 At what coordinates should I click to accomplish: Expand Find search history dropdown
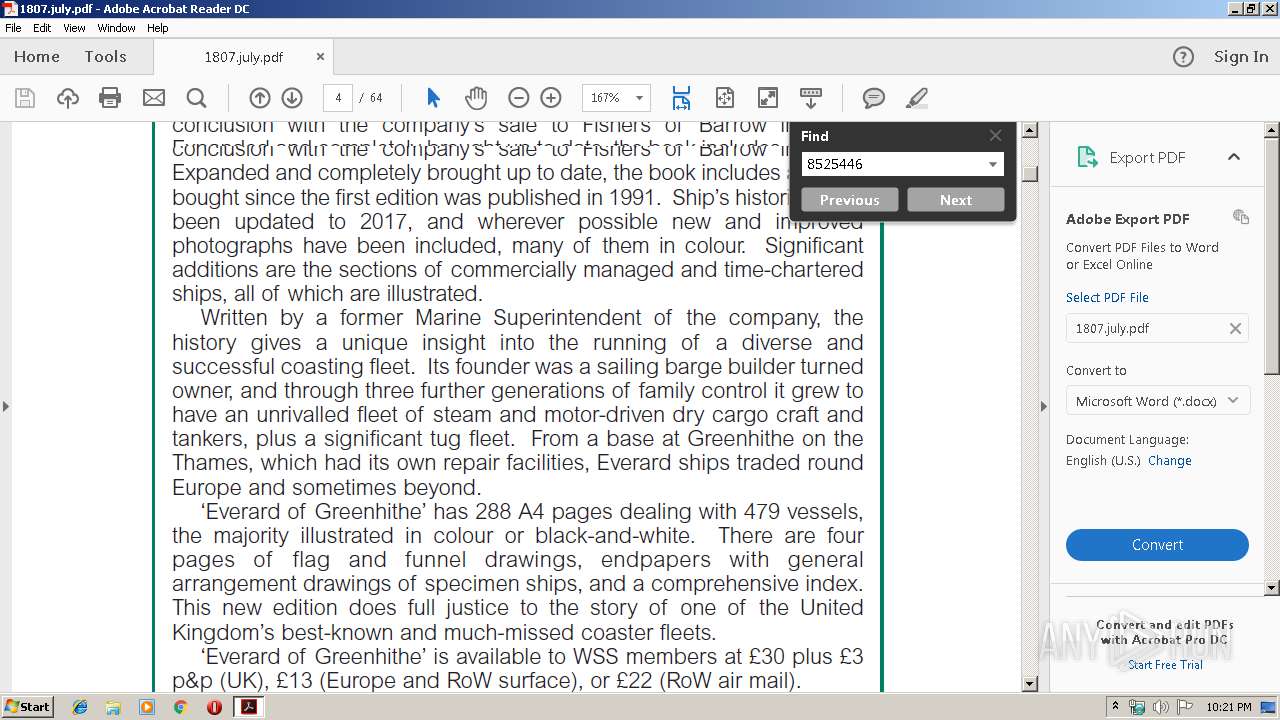(993, 164)
